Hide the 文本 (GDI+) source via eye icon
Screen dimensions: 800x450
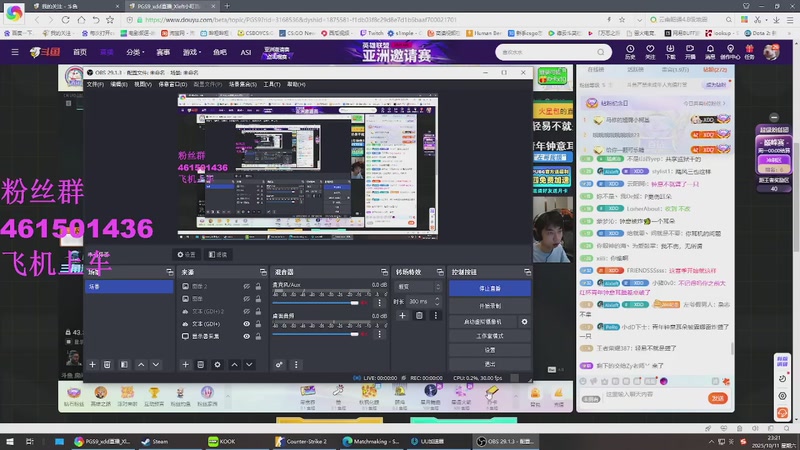[x=246, y=323]
